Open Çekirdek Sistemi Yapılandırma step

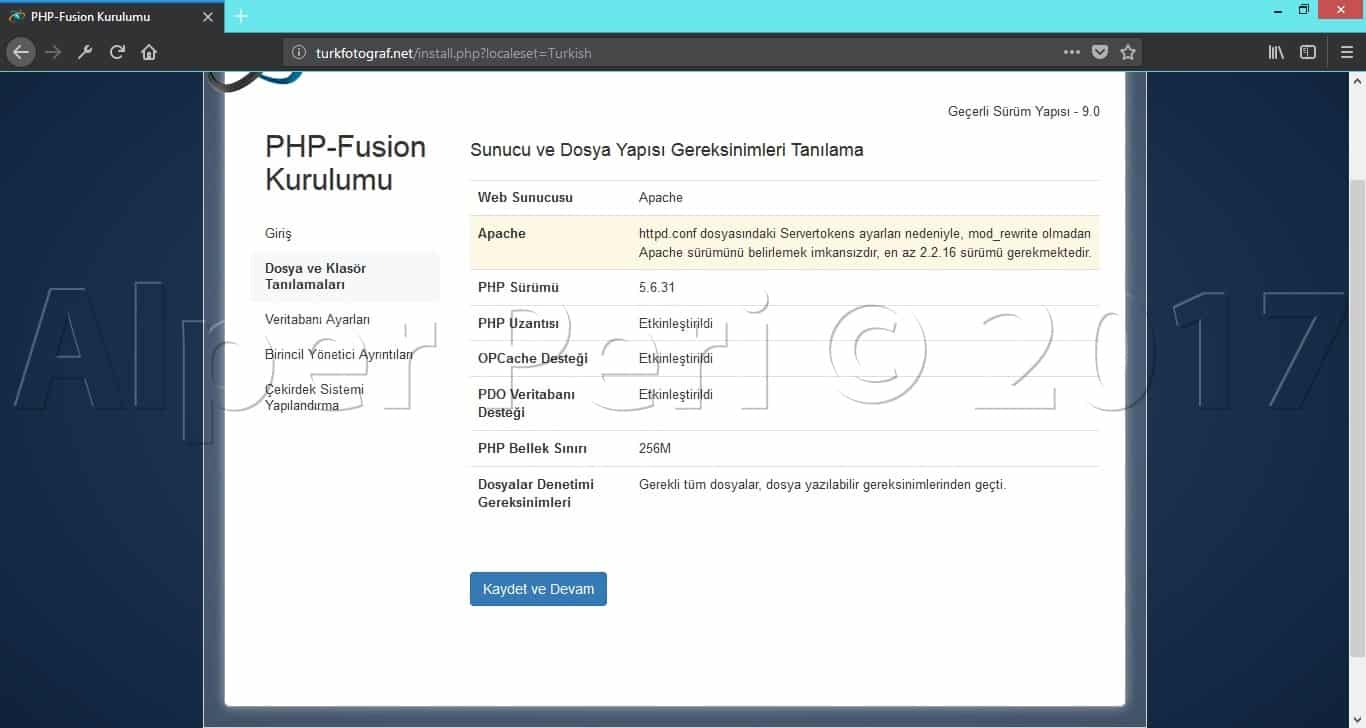click(314, 397)
